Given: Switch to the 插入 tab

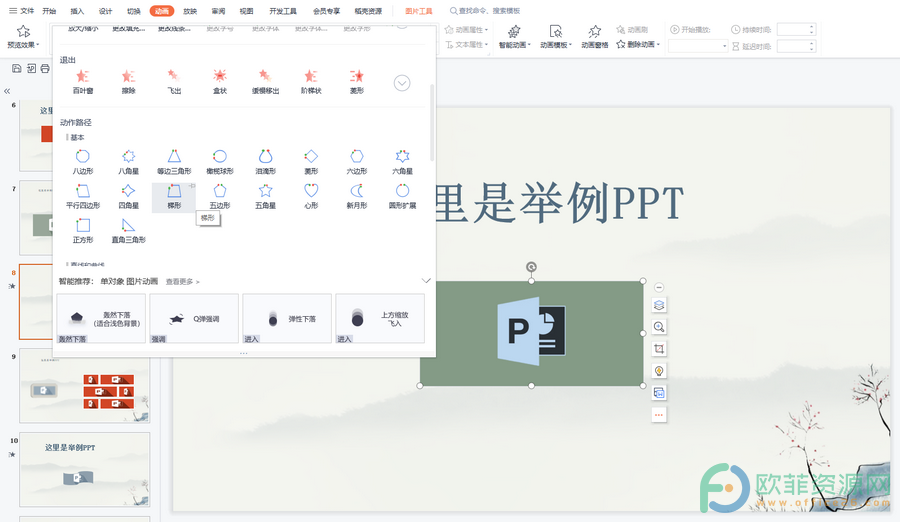Looking at the screenshot, I should 77,11.
